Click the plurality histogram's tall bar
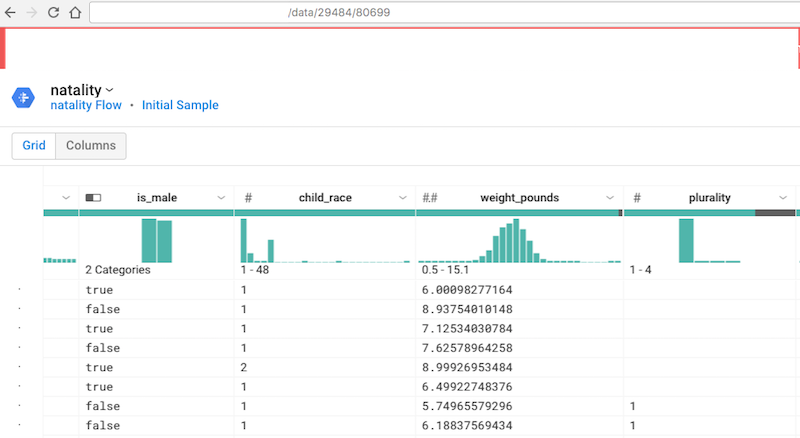800x438 pixels. coord(686,240)
